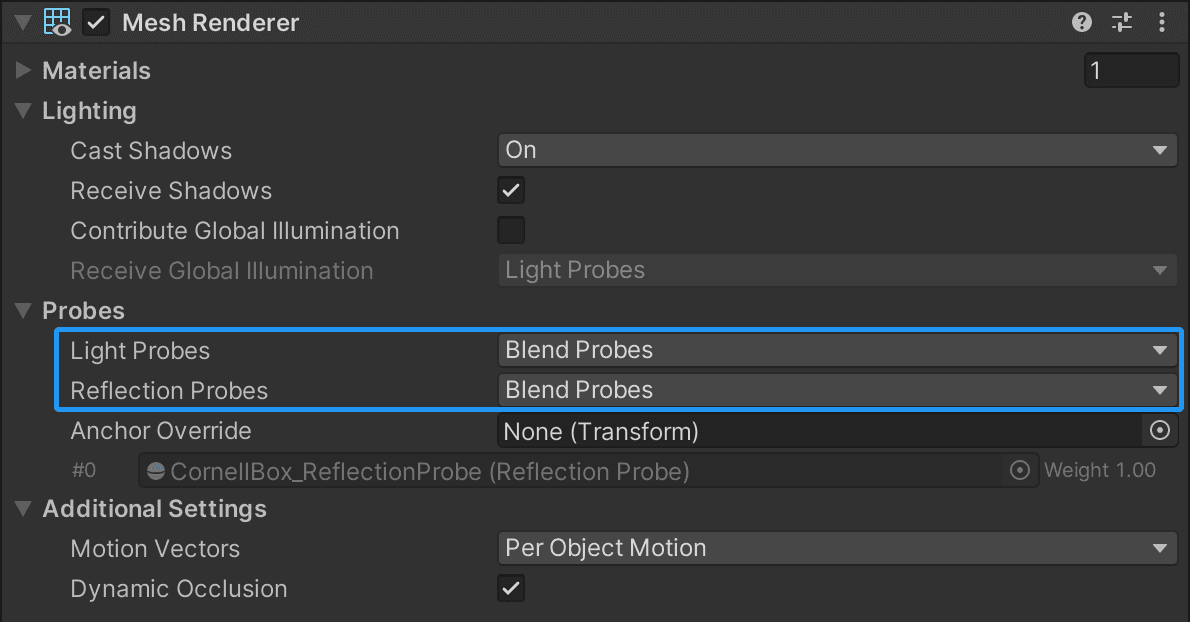
Task: Open the Mesh Renderer three-dot context menu
Action: (1161, 22)
